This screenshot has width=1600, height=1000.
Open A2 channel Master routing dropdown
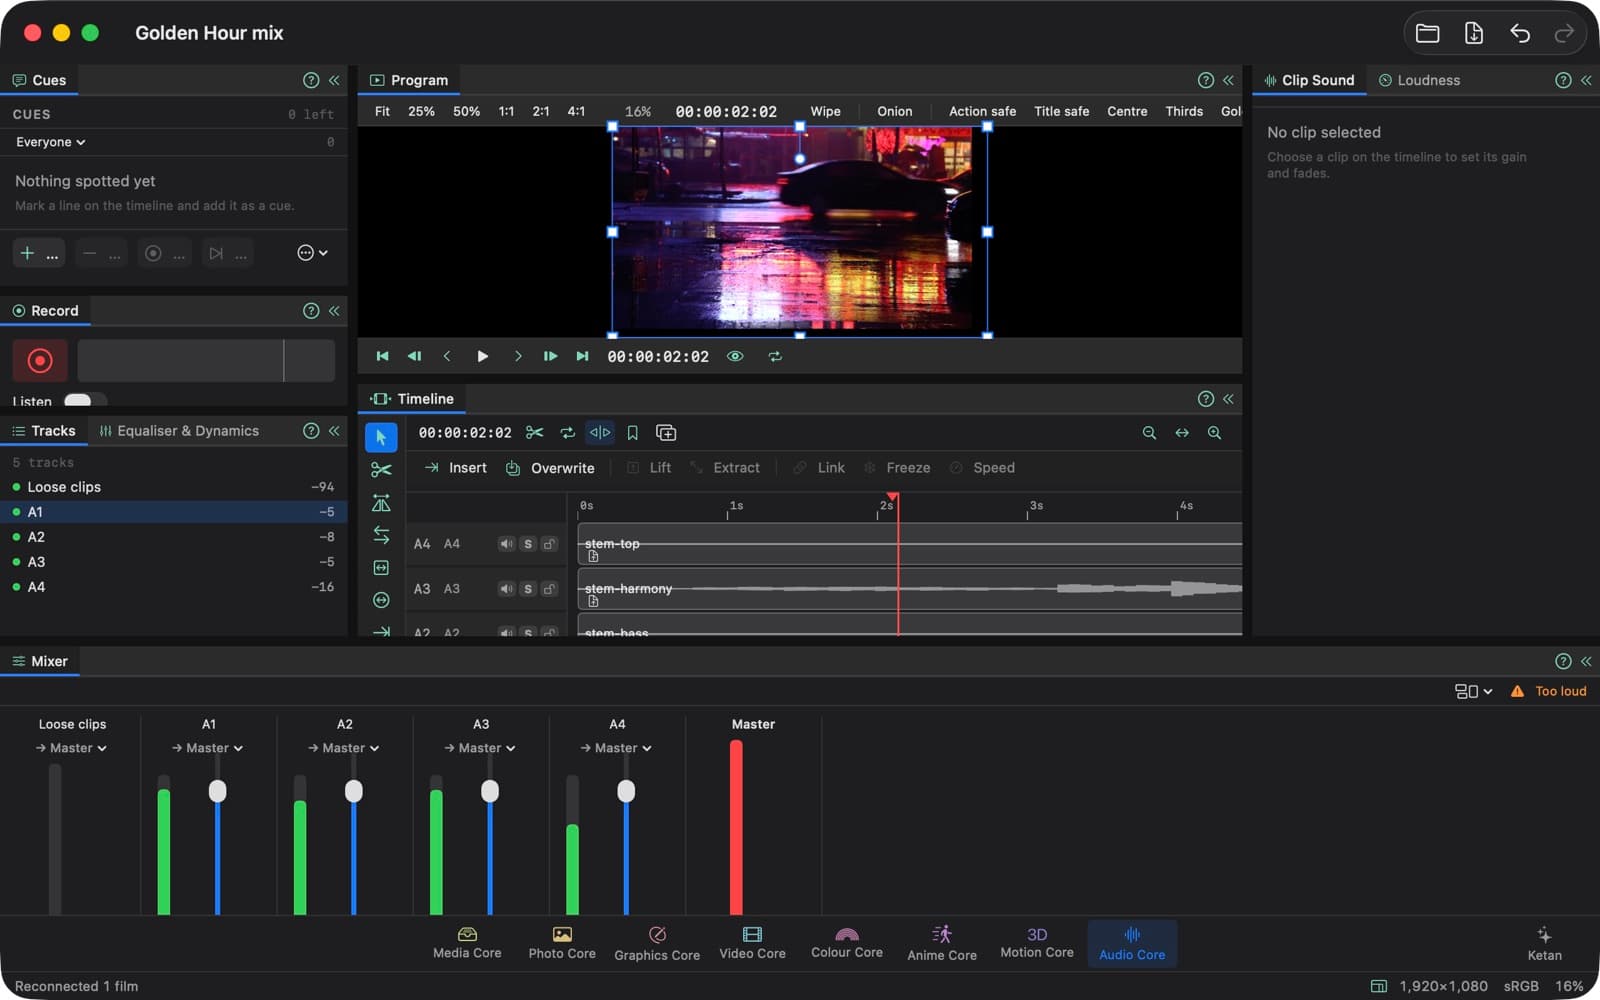tap(344, 748)
